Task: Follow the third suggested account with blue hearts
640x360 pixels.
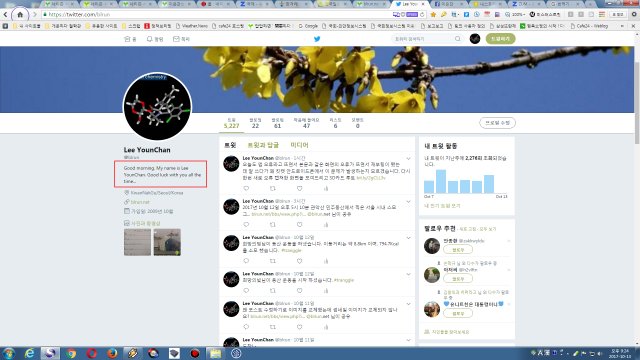Action: coord(458,313)
